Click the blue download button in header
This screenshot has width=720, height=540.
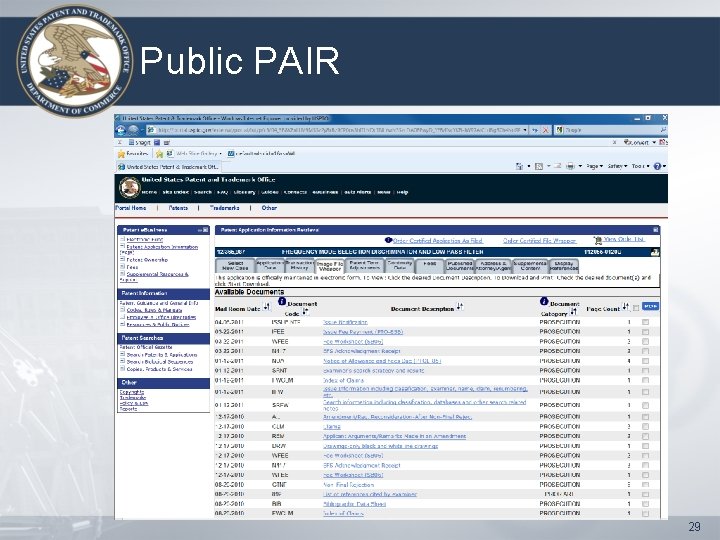(650, 306)
